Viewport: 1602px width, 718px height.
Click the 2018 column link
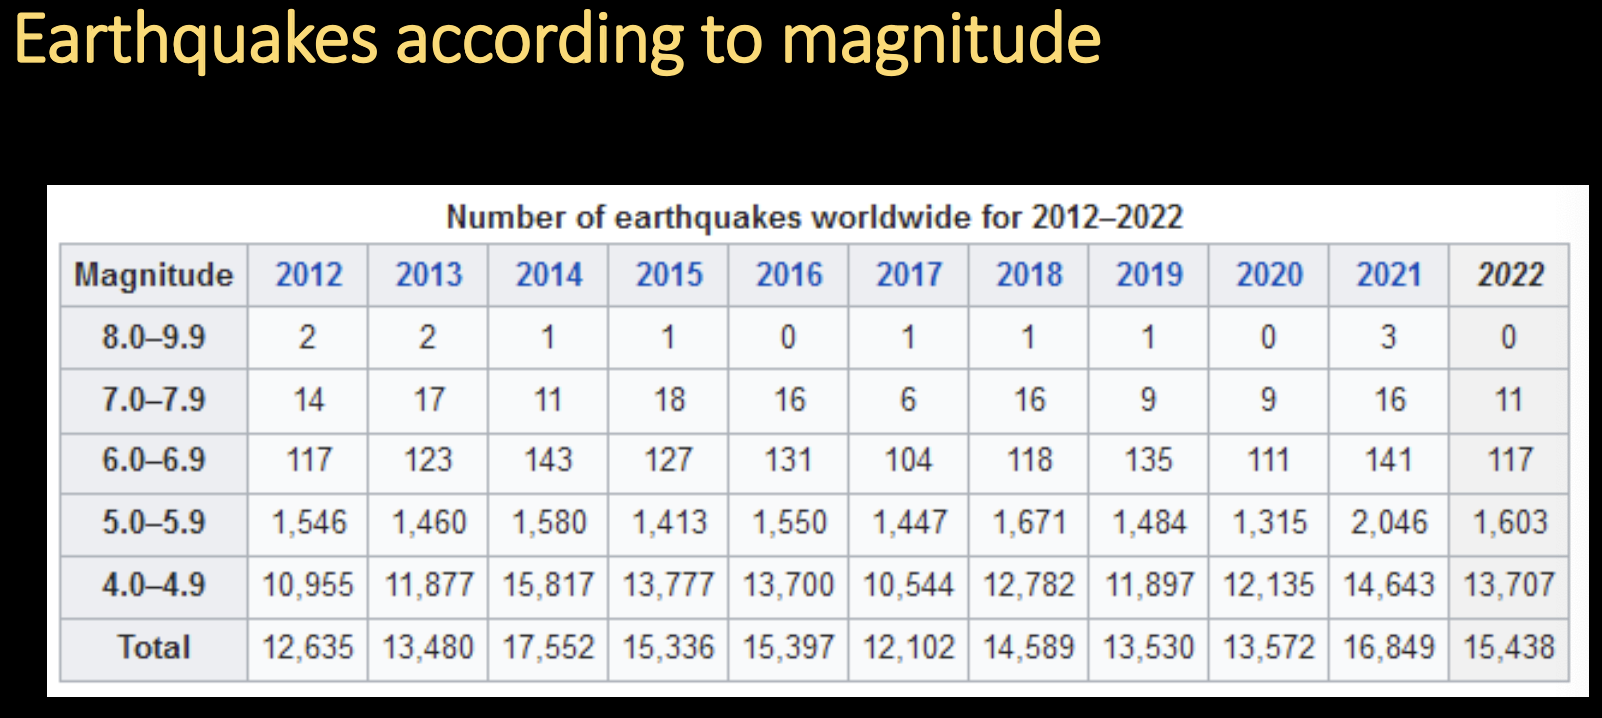(1029, 275)
